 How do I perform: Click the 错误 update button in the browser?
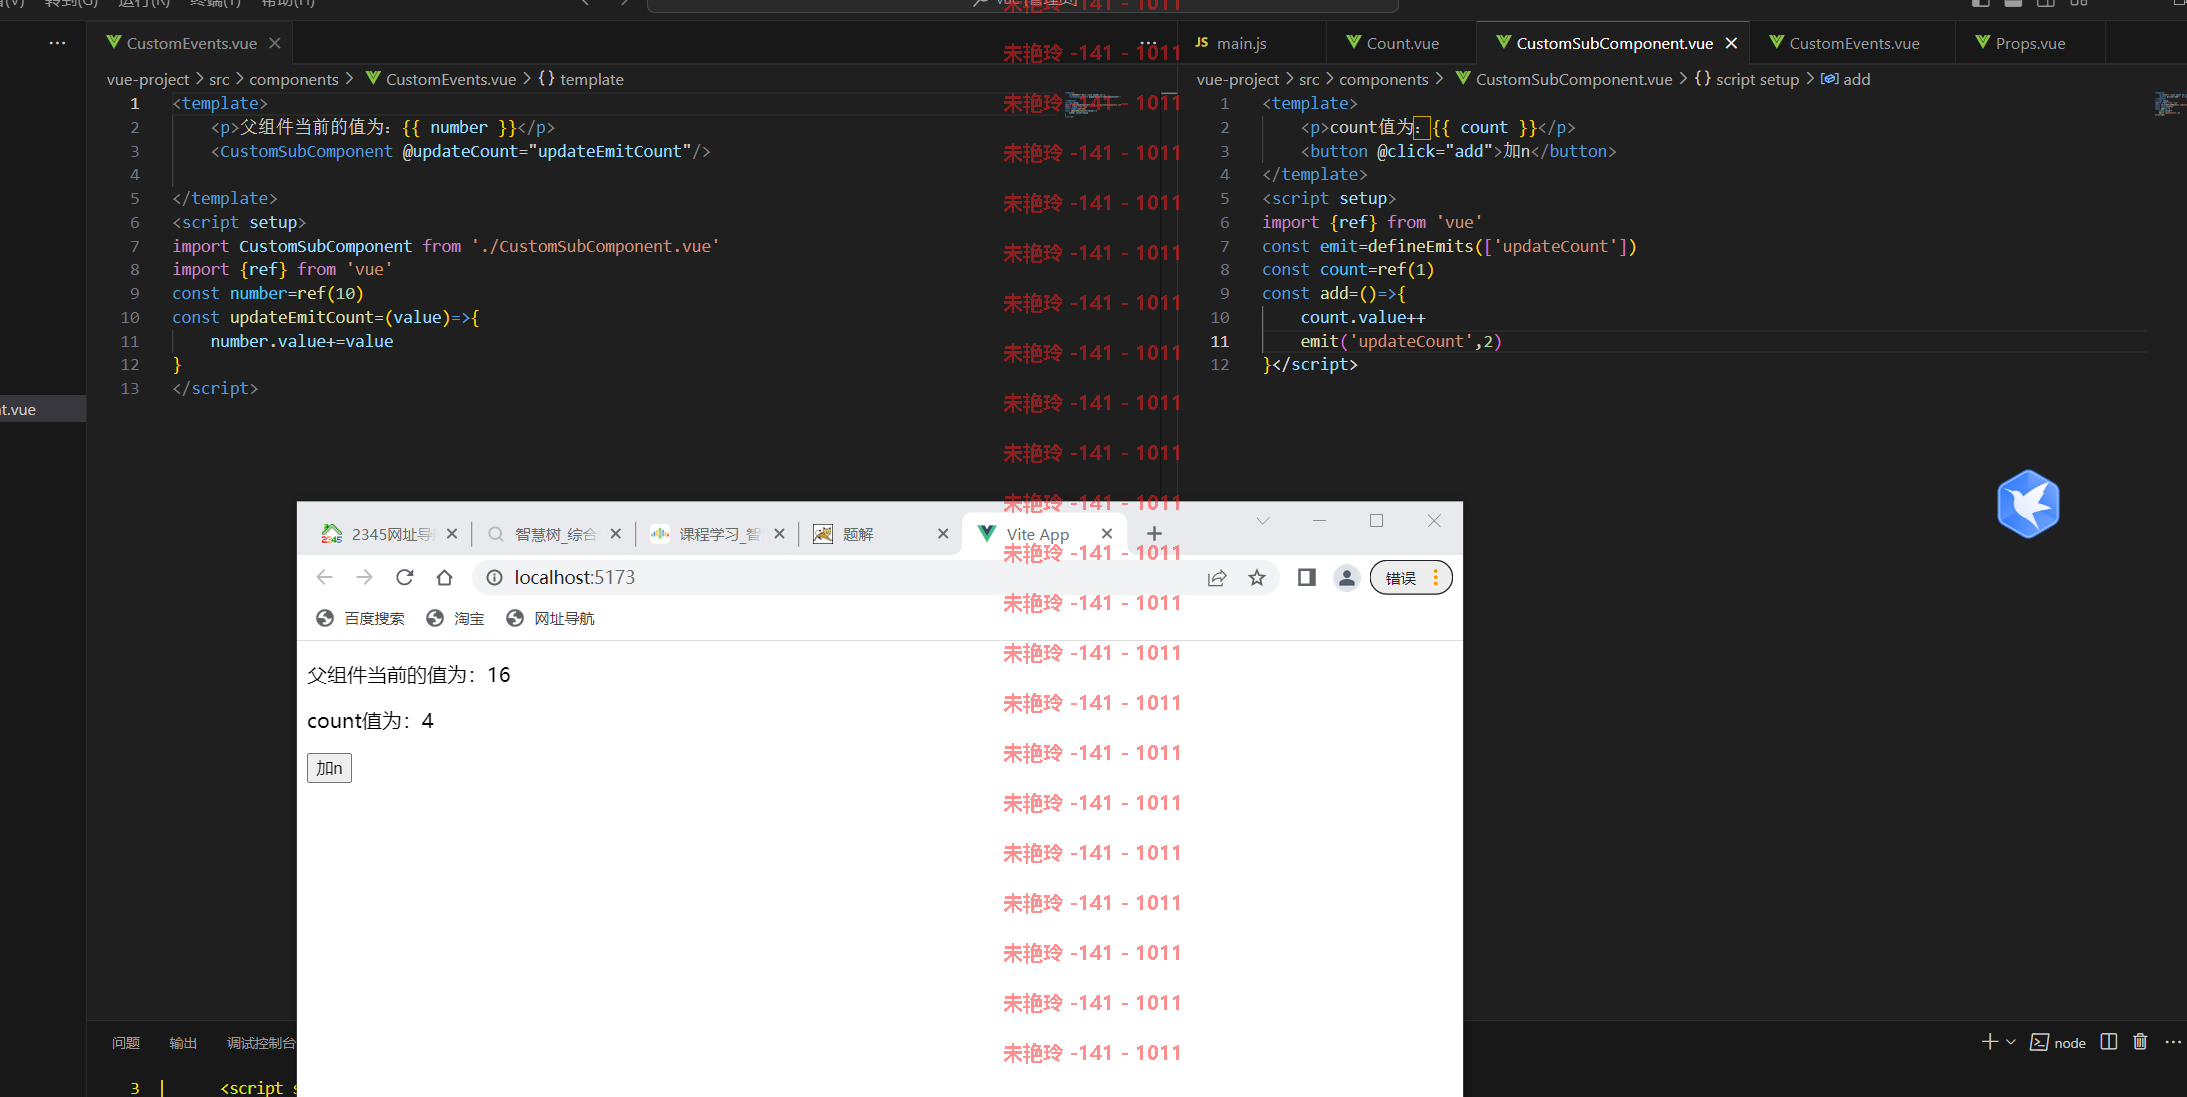tap(1411, 577)
